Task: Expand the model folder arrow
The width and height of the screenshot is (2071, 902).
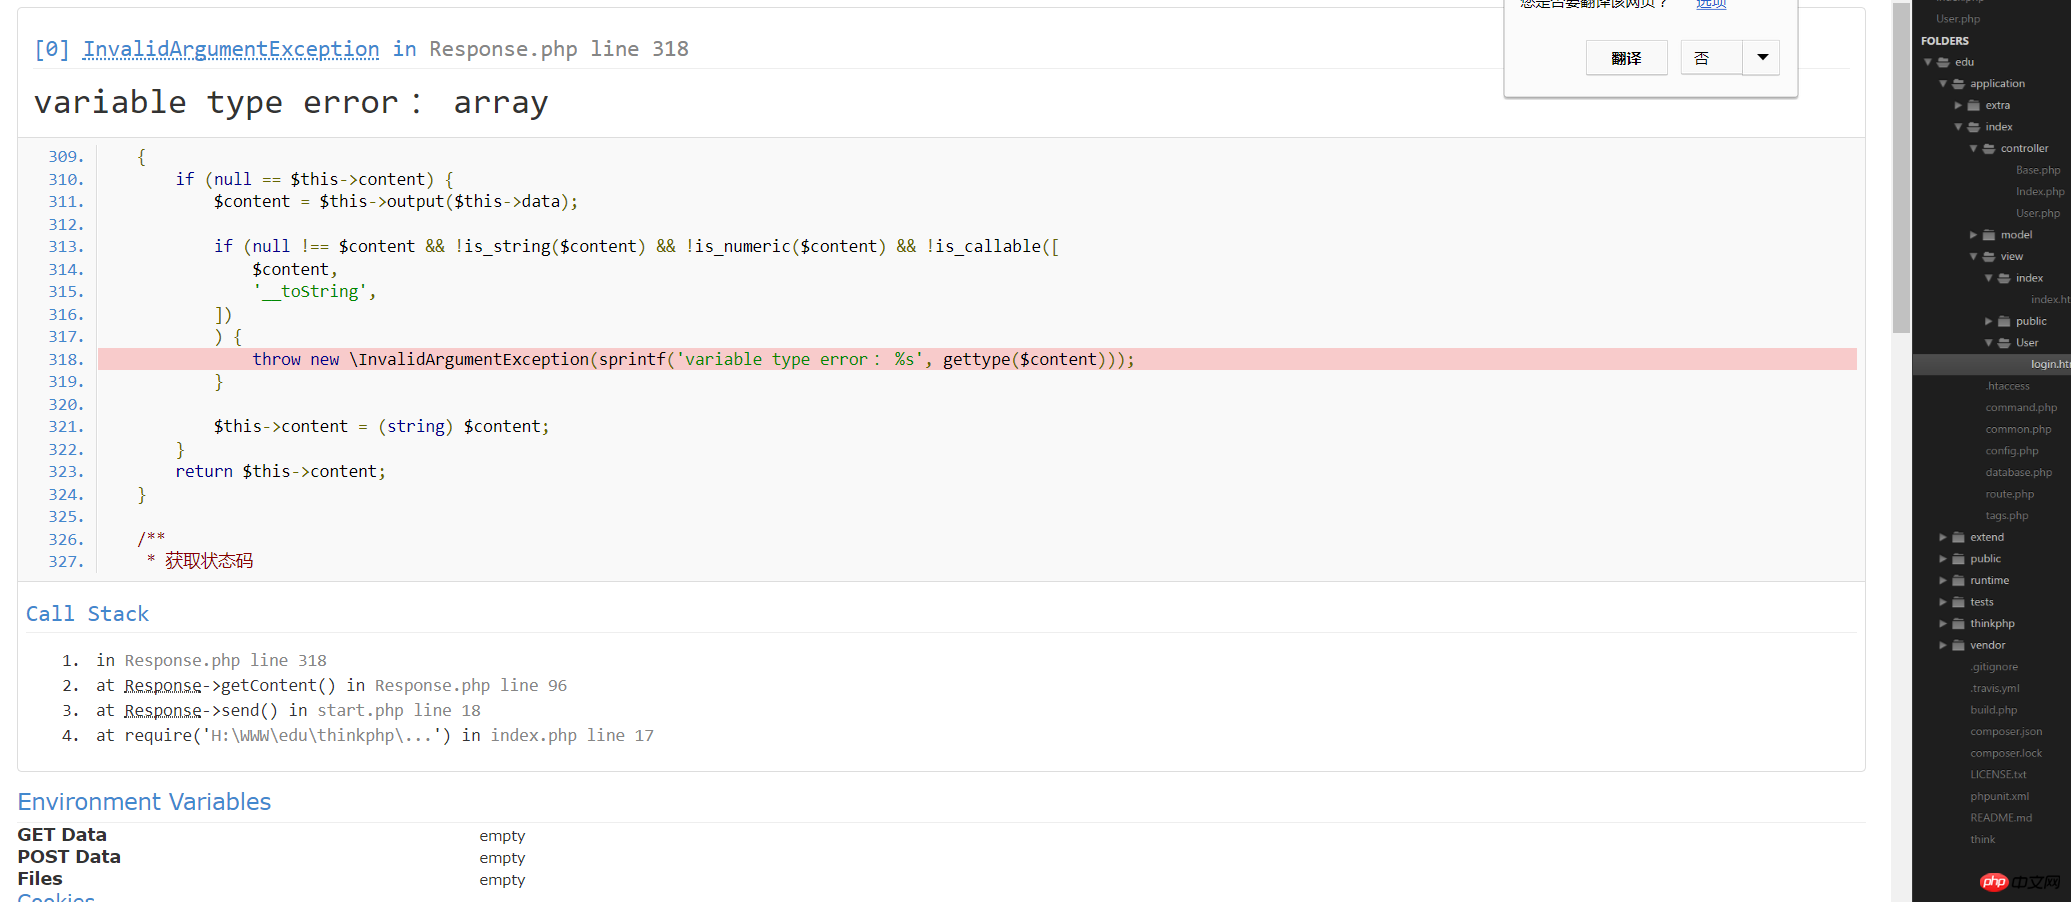Action: (x=1973, y=235)
